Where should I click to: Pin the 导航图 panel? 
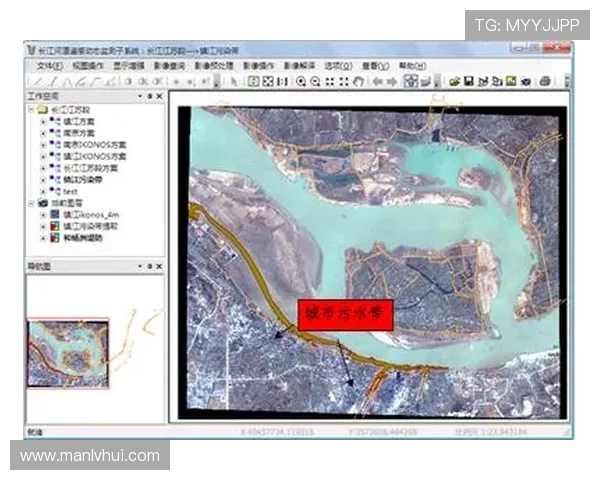150,266
